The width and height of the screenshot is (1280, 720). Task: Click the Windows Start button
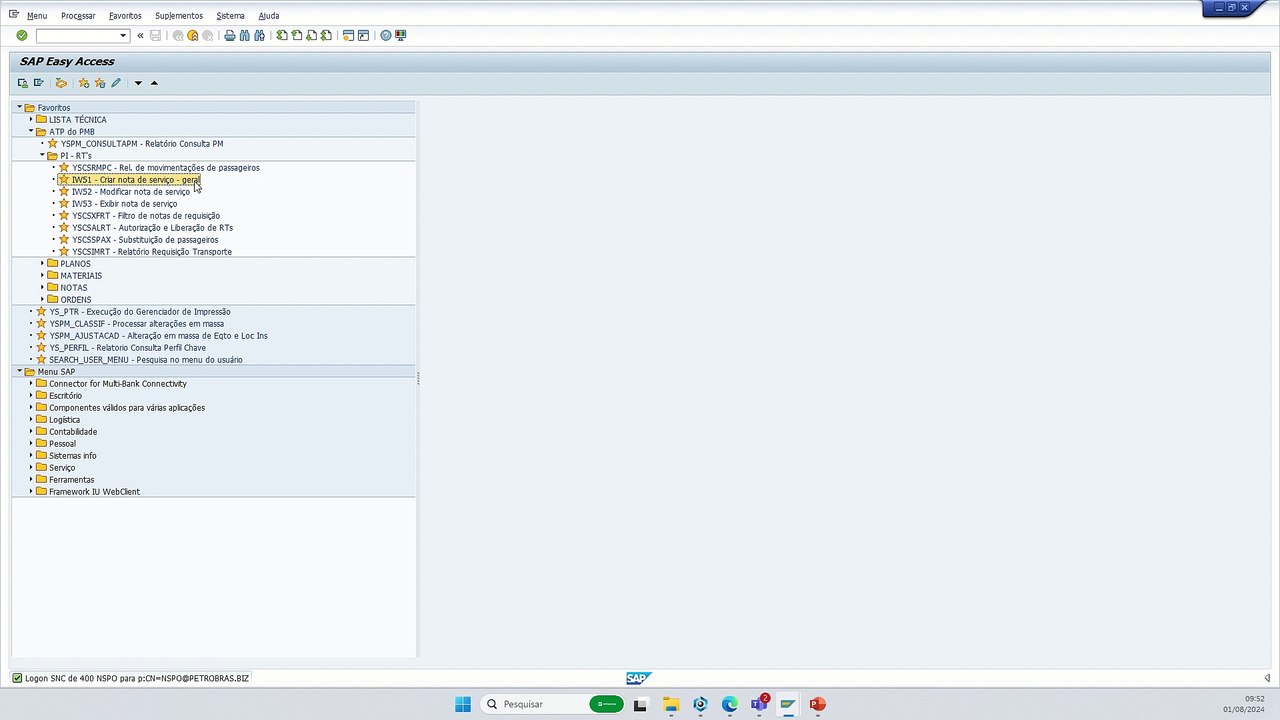point(463,704)
